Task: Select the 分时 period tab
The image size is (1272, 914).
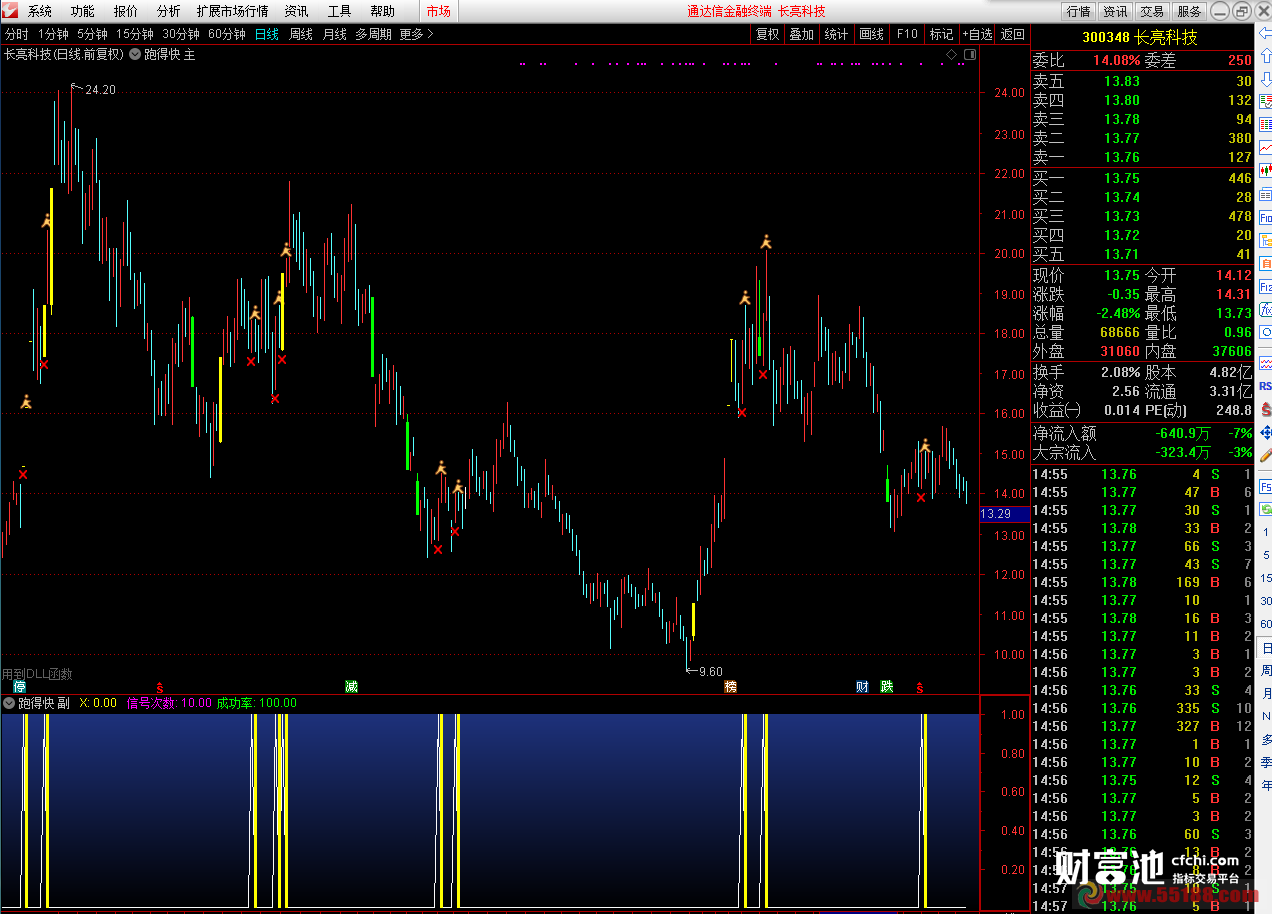Action: 16,34
